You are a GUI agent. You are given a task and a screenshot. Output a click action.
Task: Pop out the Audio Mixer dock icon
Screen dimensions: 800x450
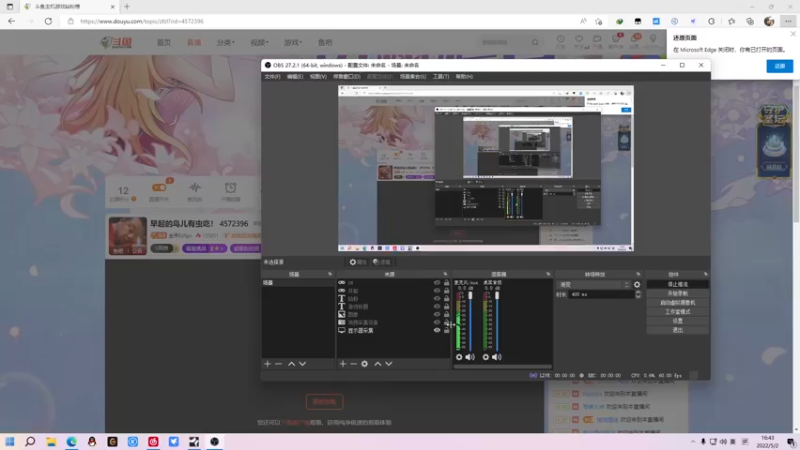click(x=548, y=274)
